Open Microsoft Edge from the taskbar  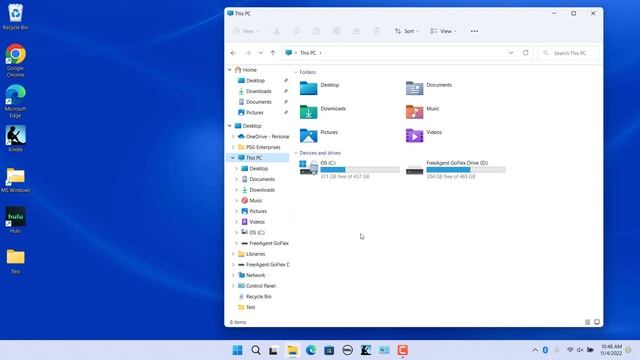point(311,350)
